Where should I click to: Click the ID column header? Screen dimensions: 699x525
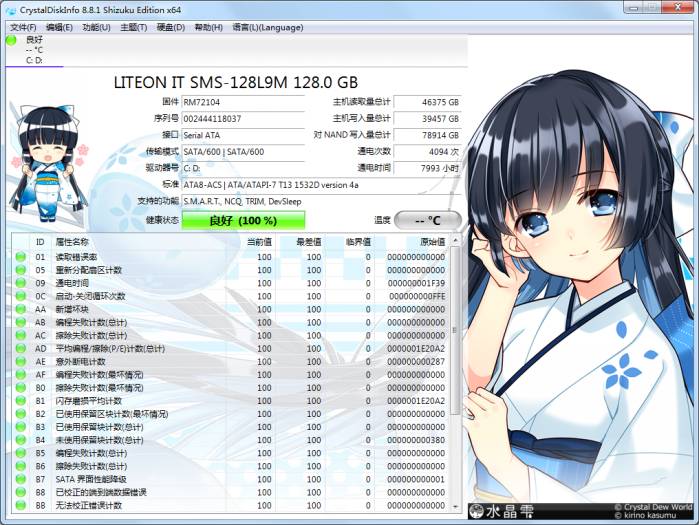click(40, 242)
